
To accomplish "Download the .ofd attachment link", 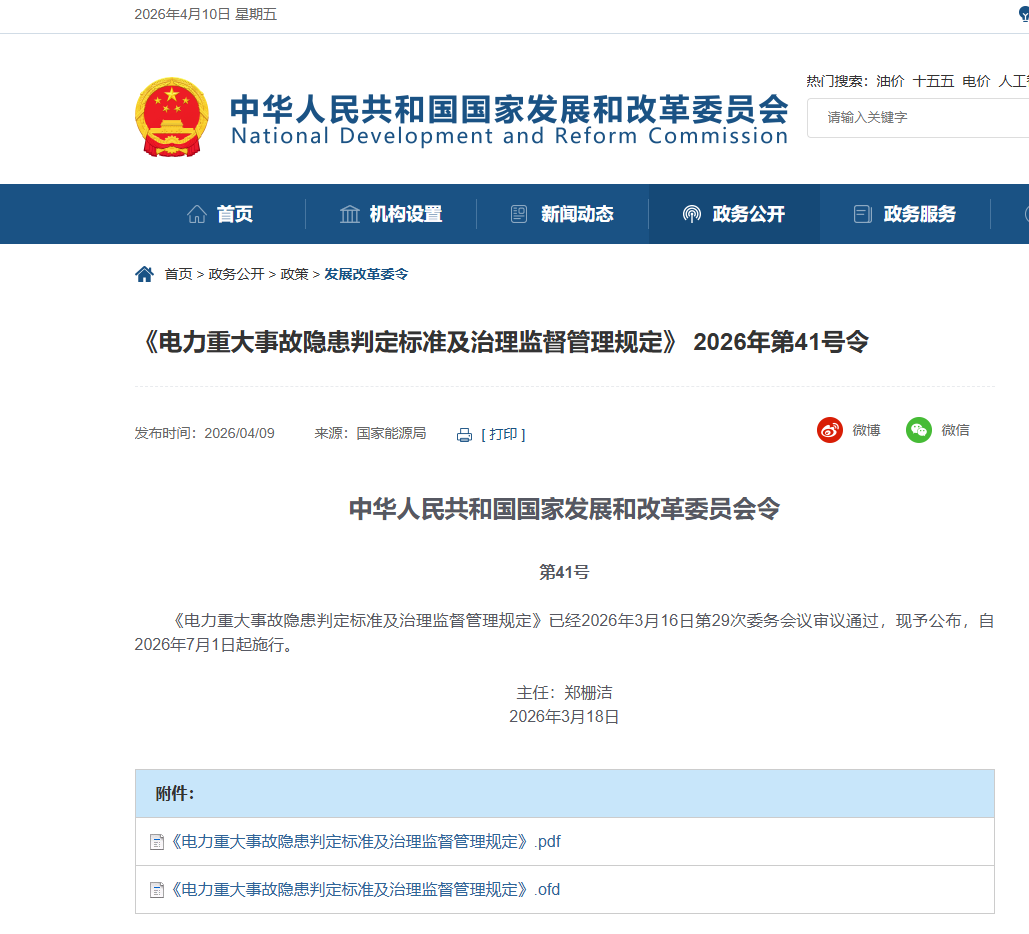I will tap(366, 890).
